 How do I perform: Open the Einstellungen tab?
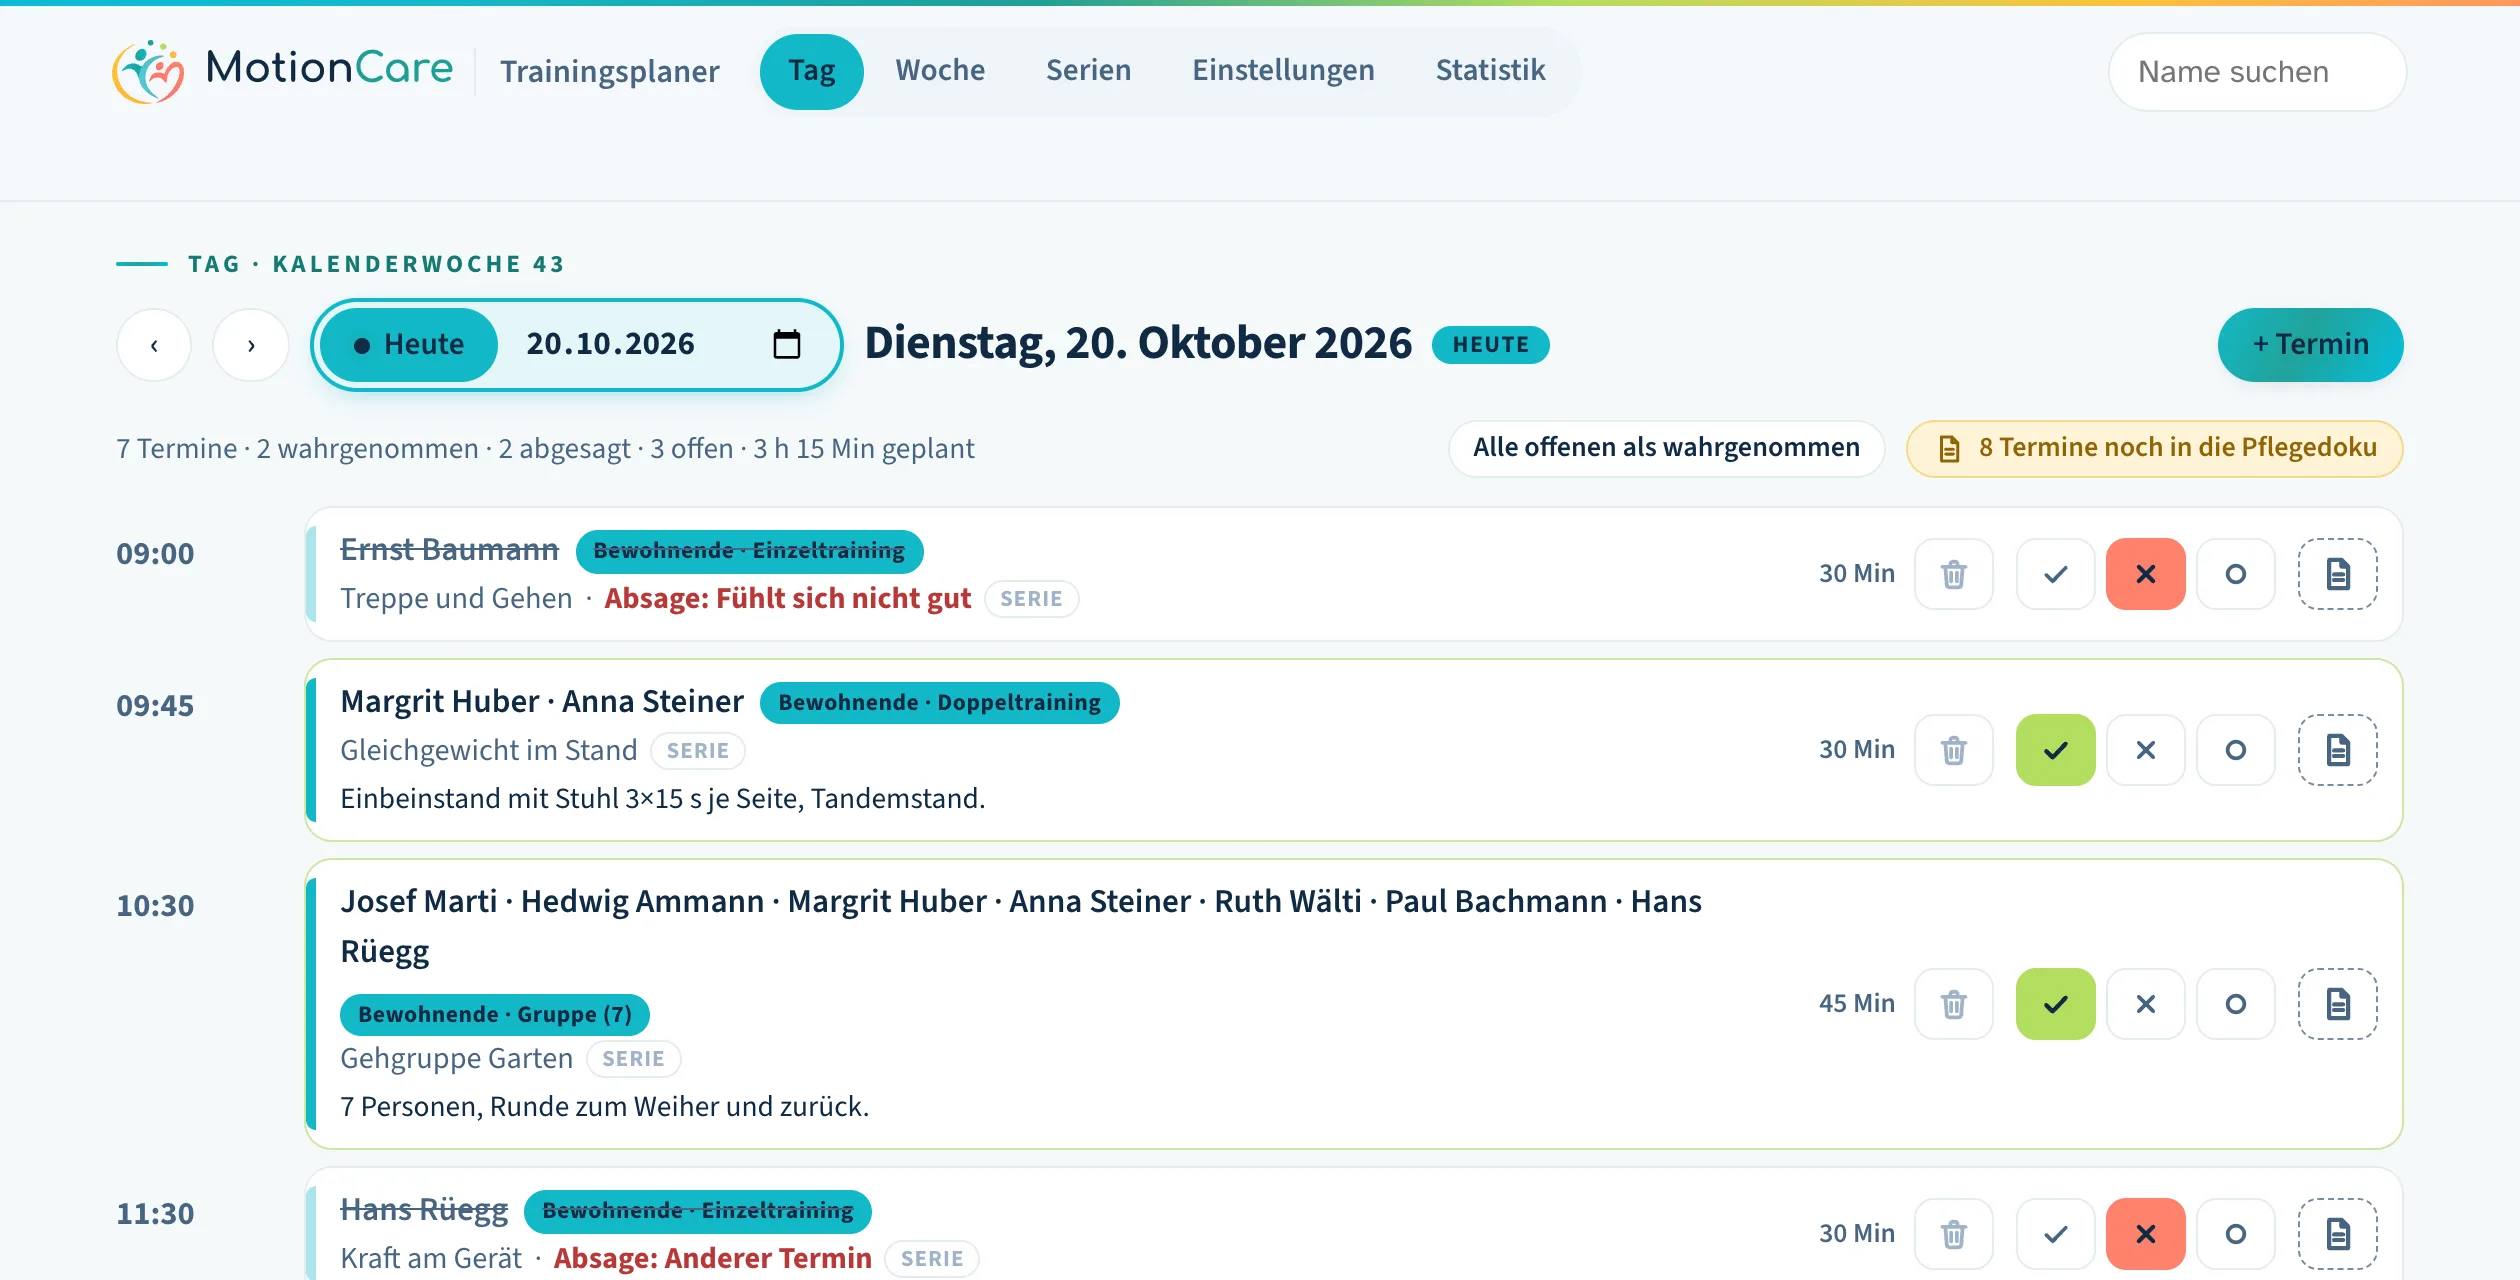tap(1283, 70)
